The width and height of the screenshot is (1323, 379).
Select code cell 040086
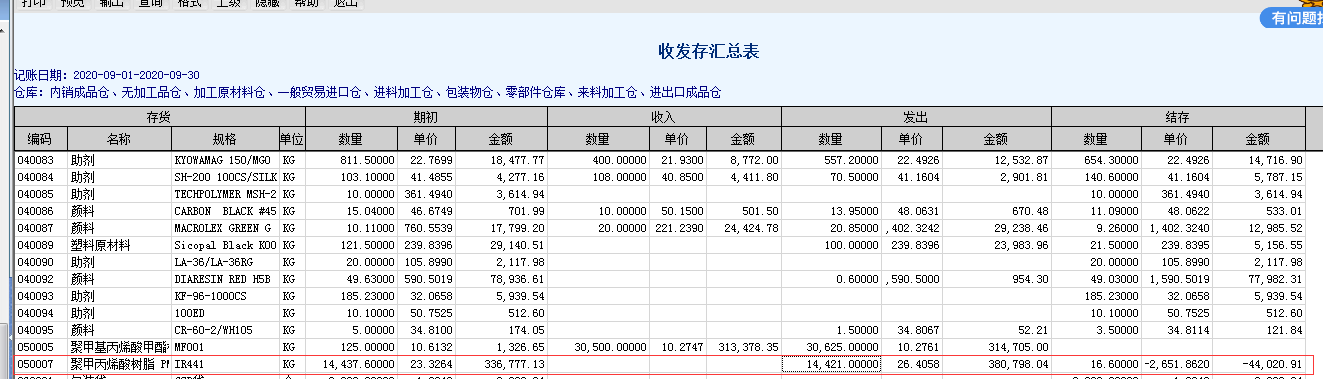40,212
